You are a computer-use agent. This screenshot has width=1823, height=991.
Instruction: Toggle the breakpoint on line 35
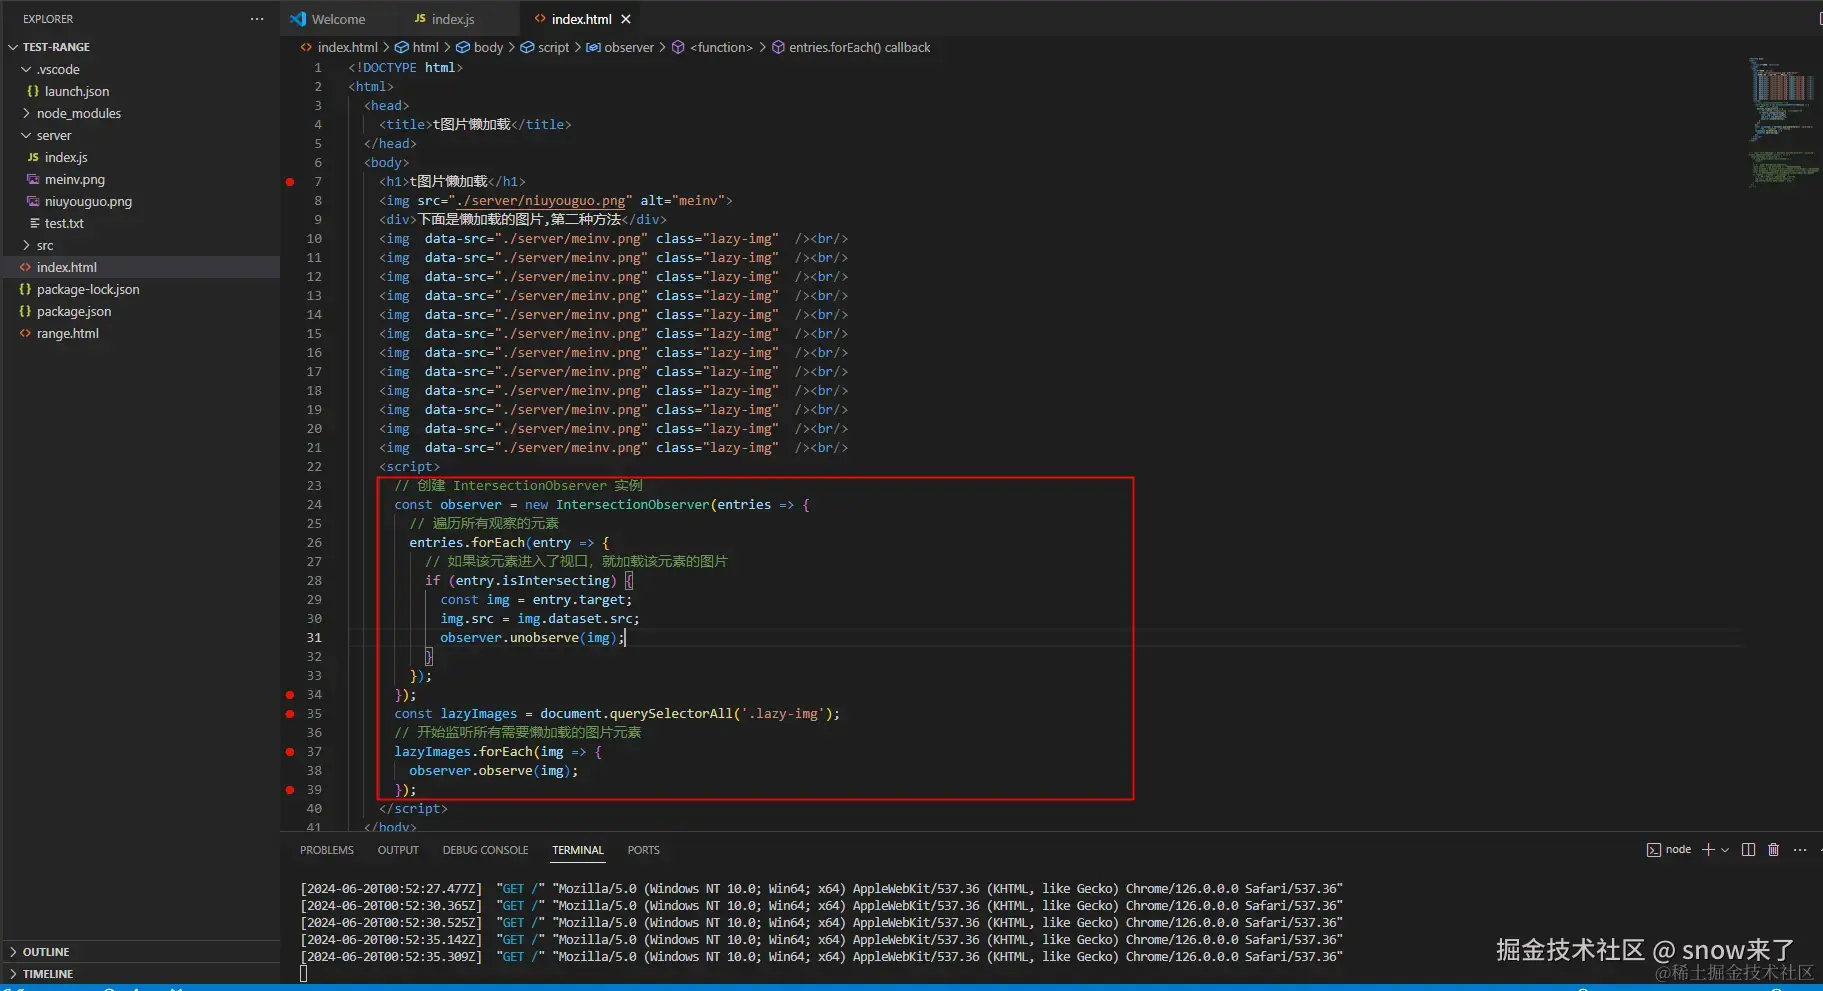point(290,714)
